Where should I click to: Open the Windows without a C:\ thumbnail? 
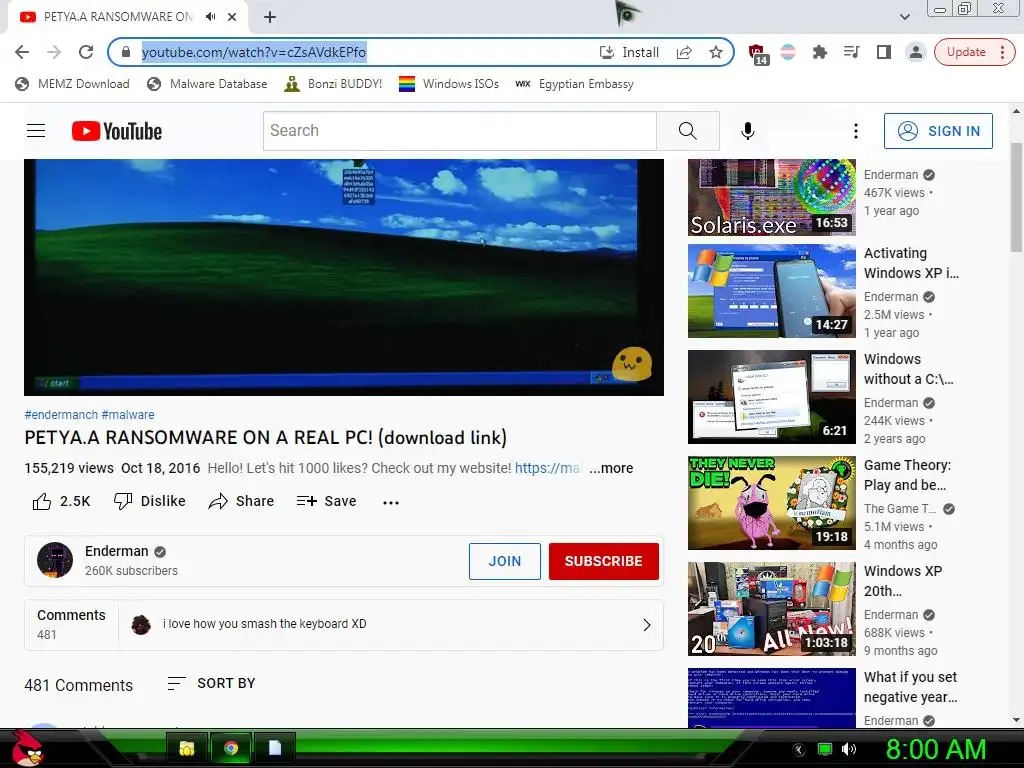[x=771, y=397]
